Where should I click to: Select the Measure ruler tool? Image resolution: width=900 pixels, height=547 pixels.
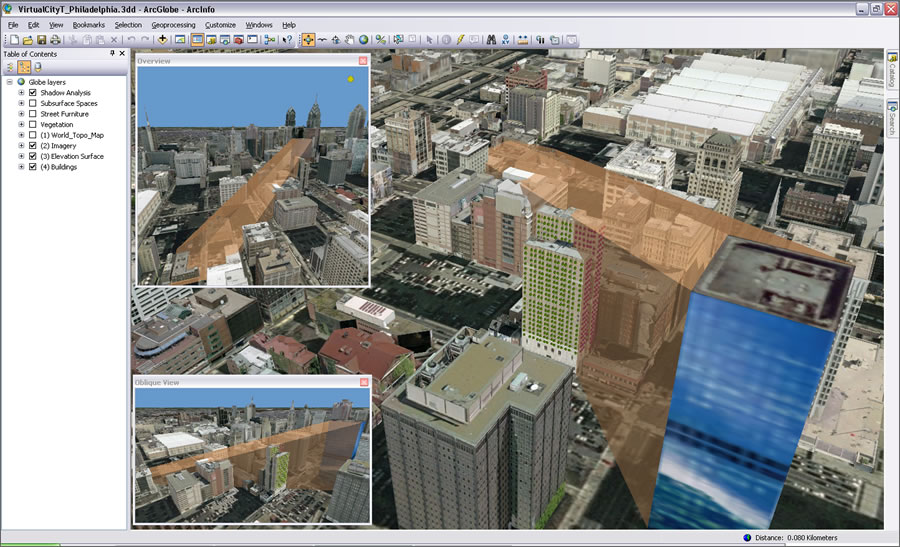click(523, 40)
